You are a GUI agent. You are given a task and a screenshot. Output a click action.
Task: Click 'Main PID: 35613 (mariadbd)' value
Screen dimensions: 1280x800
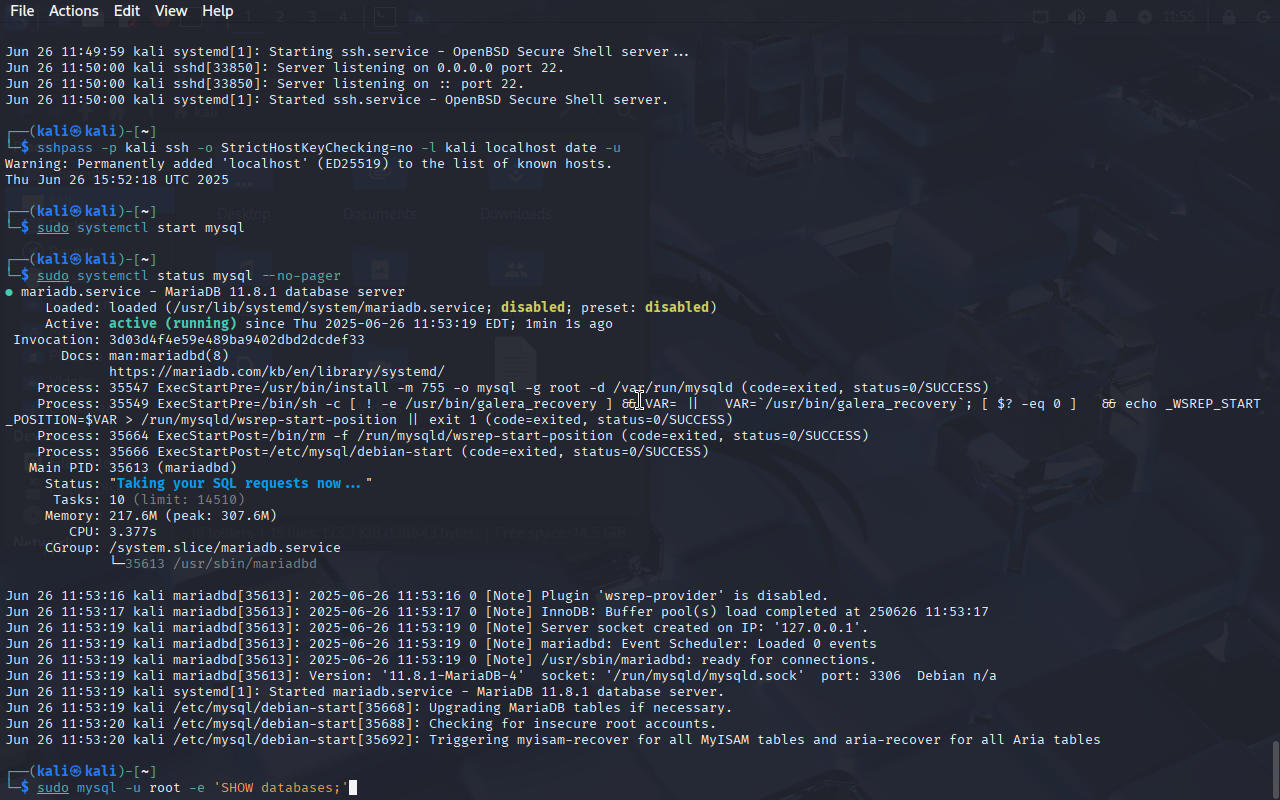pyautogui.click(x=173, y=468)
